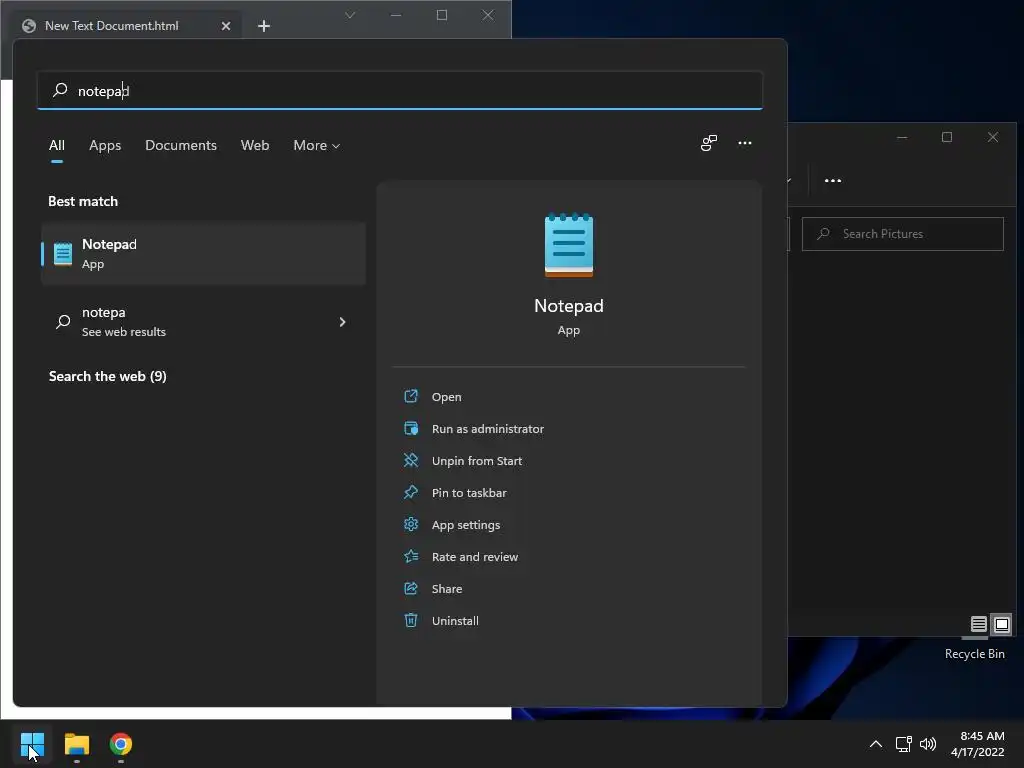This screenshot has width=1024, height=768.
Task: Click the pin icon beside Pin to taskbar
Action: [x=411, y=492]
